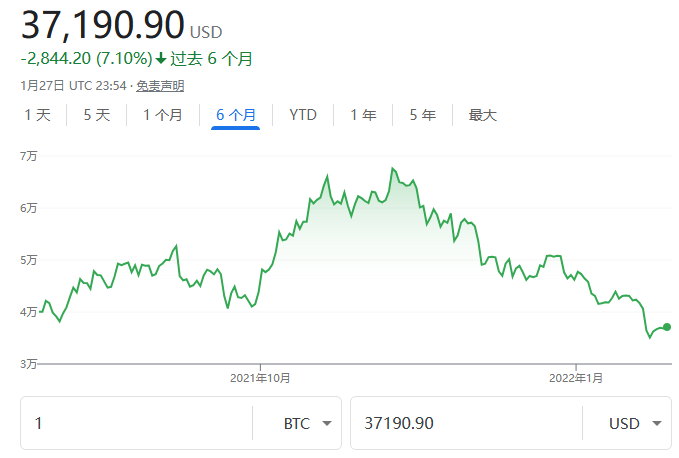Image resolution: width=679 pixels, height=458 pixels.
Task: Switch to the 5 年 range tab
Action: [423, 115]
